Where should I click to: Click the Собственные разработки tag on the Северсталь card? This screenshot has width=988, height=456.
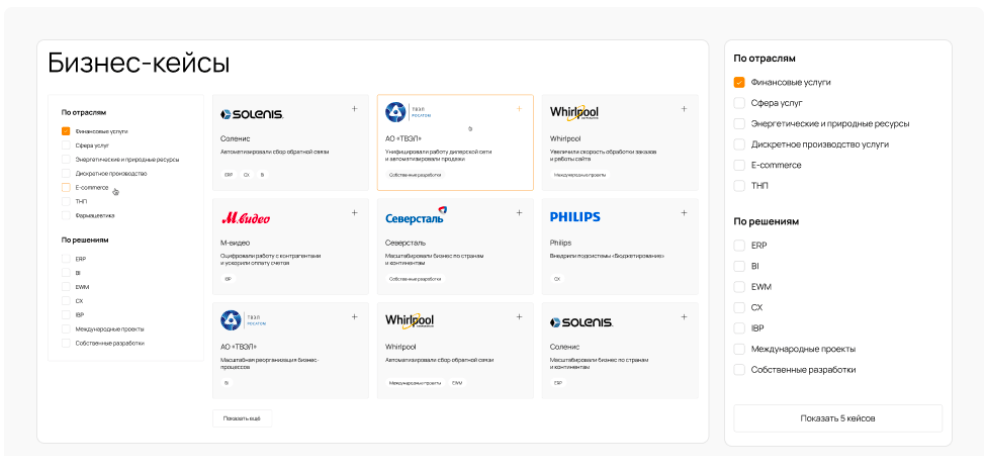415,278
